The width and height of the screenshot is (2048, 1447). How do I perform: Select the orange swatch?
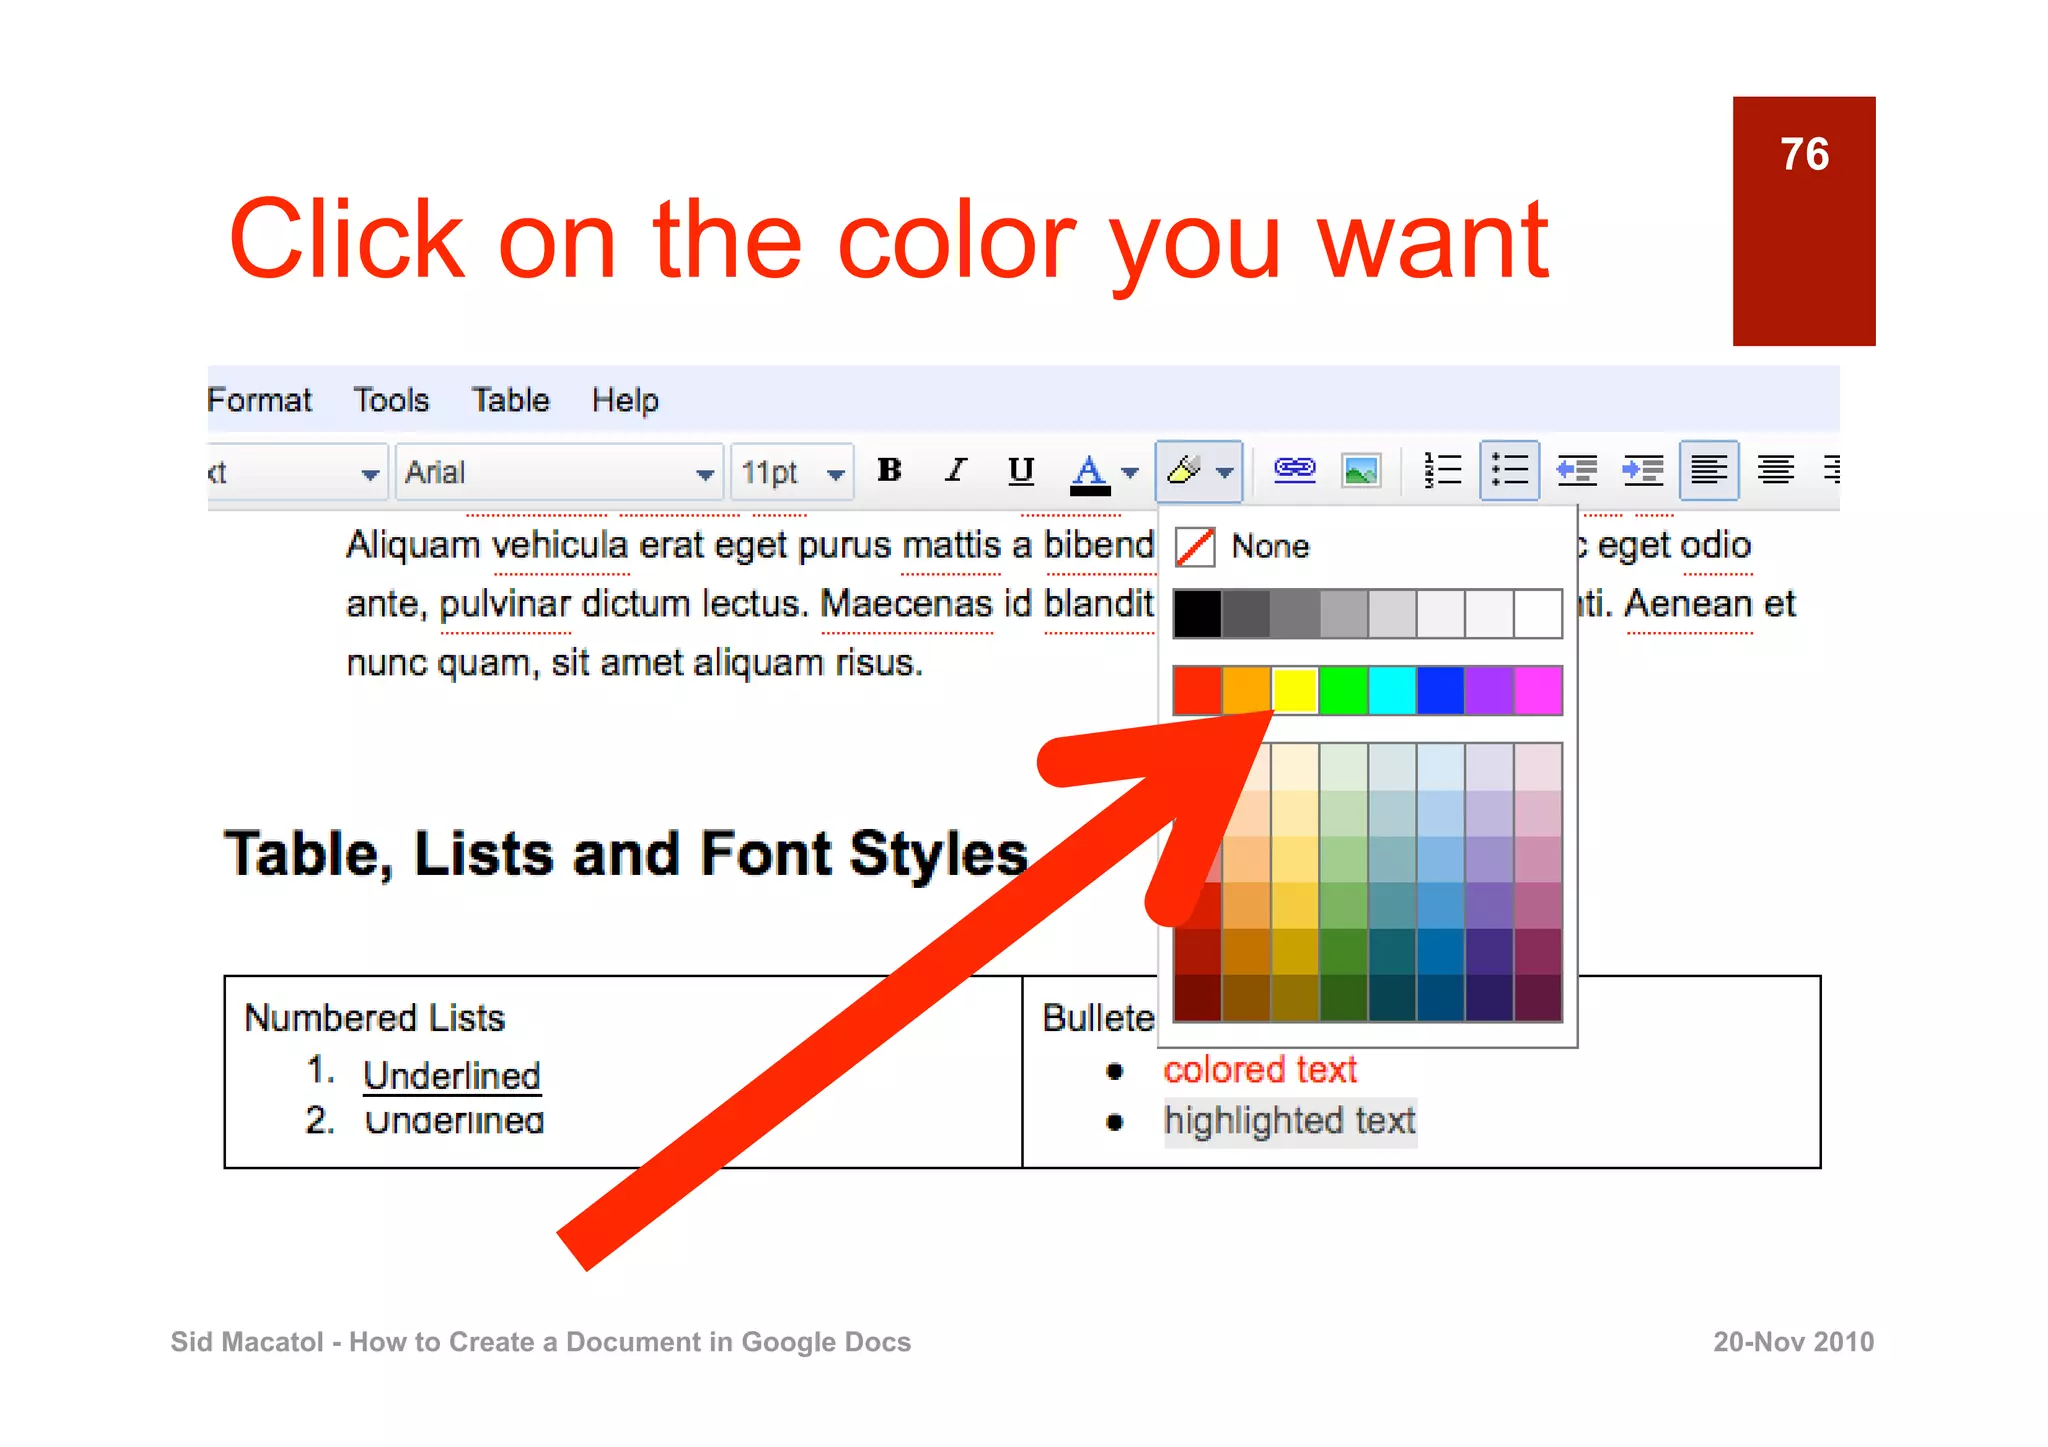[x=1246, y=691]
